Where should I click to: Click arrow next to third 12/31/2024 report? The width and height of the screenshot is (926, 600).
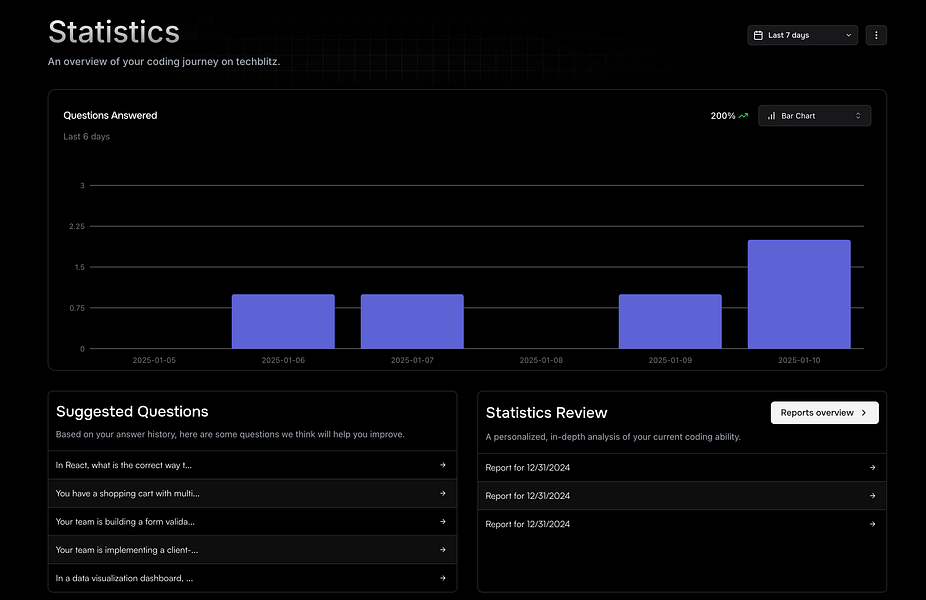coord(872,524)
